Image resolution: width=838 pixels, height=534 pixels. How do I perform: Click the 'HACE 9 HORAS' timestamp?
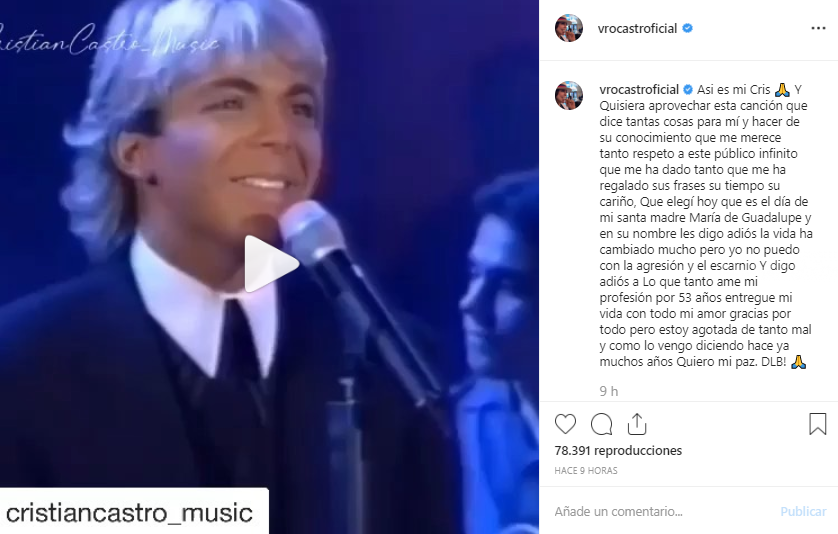point(586,470)
